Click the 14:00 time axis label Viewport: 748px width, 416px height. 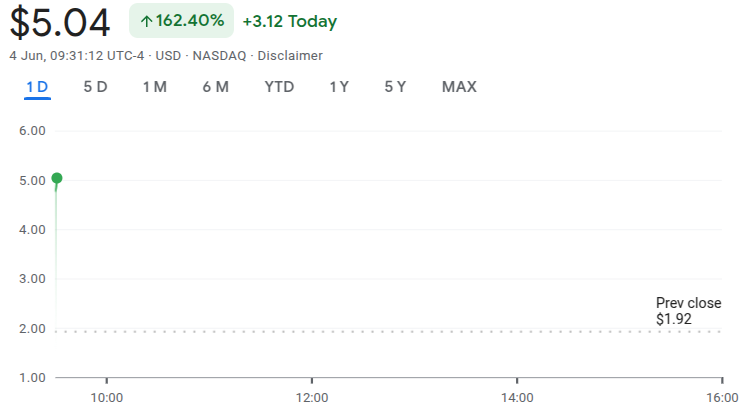[x=516, y=397]
